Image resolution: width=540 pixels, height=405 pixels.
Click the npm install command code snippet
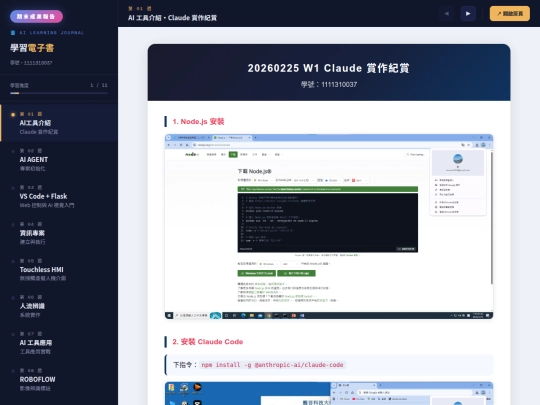(272, 365)
